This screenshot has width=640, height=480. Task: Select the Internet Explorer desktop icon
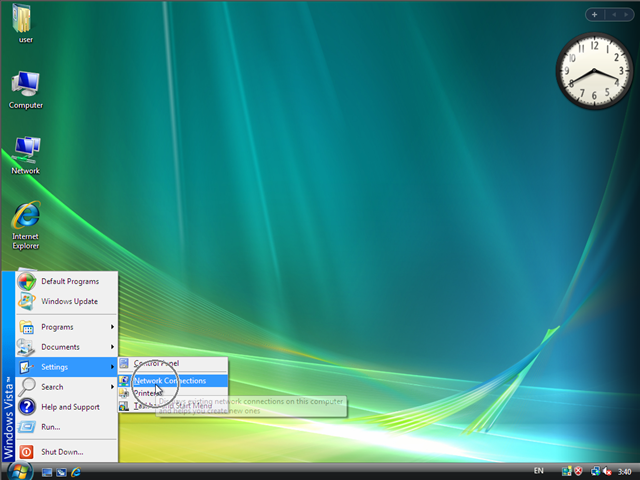coord(26,225)
